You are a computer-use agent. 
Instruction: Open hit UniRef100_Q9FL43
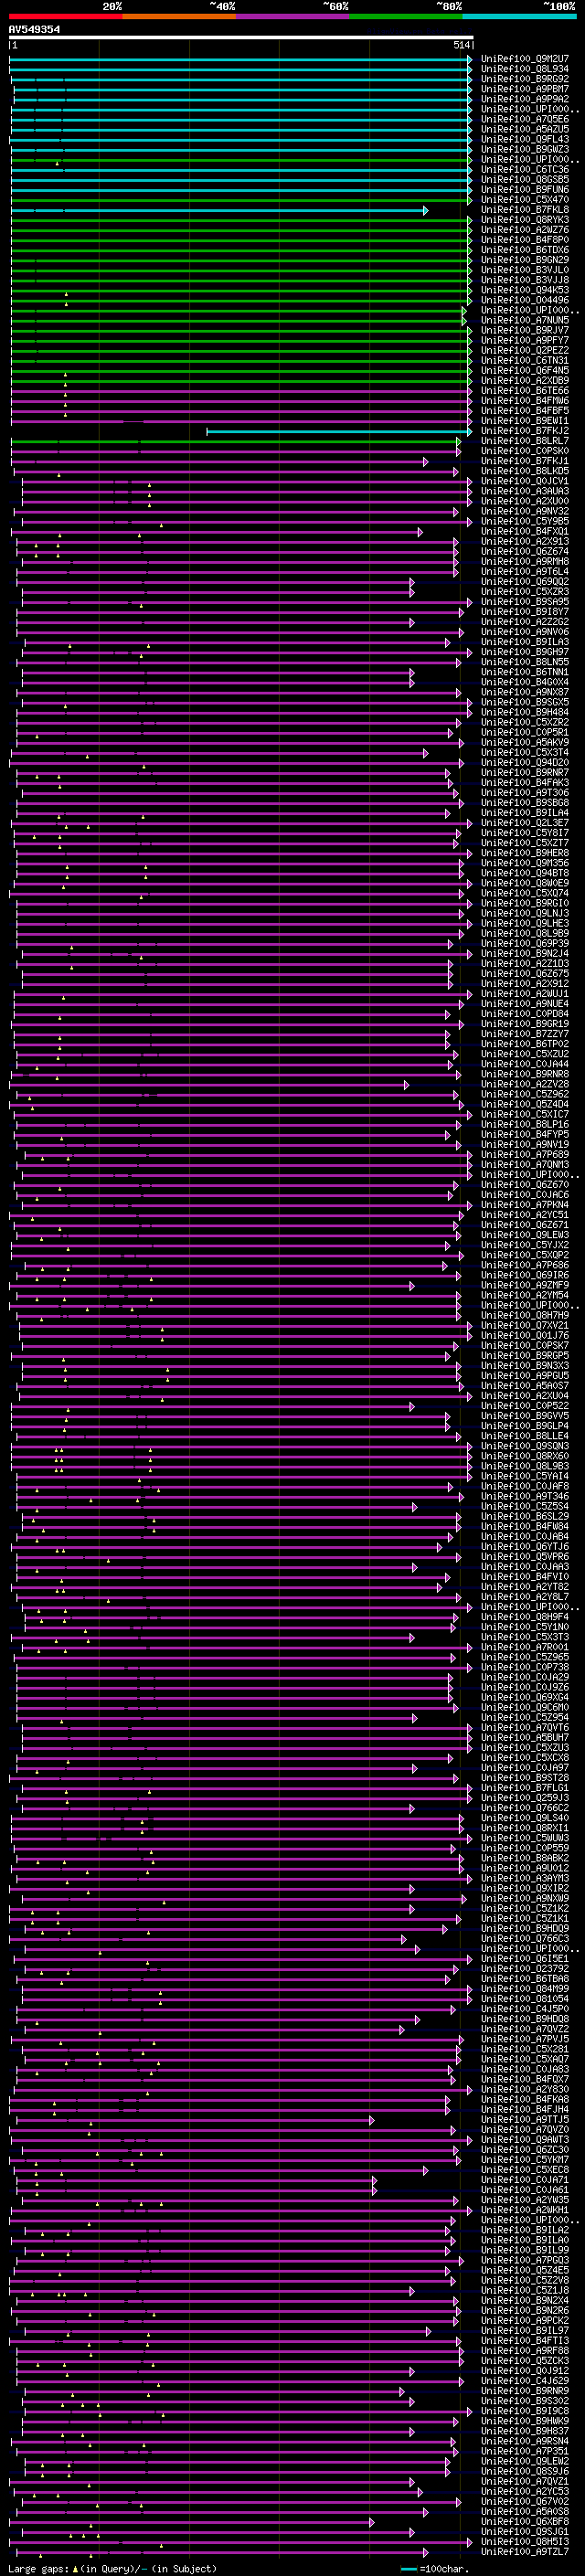[x=524, y=139]
